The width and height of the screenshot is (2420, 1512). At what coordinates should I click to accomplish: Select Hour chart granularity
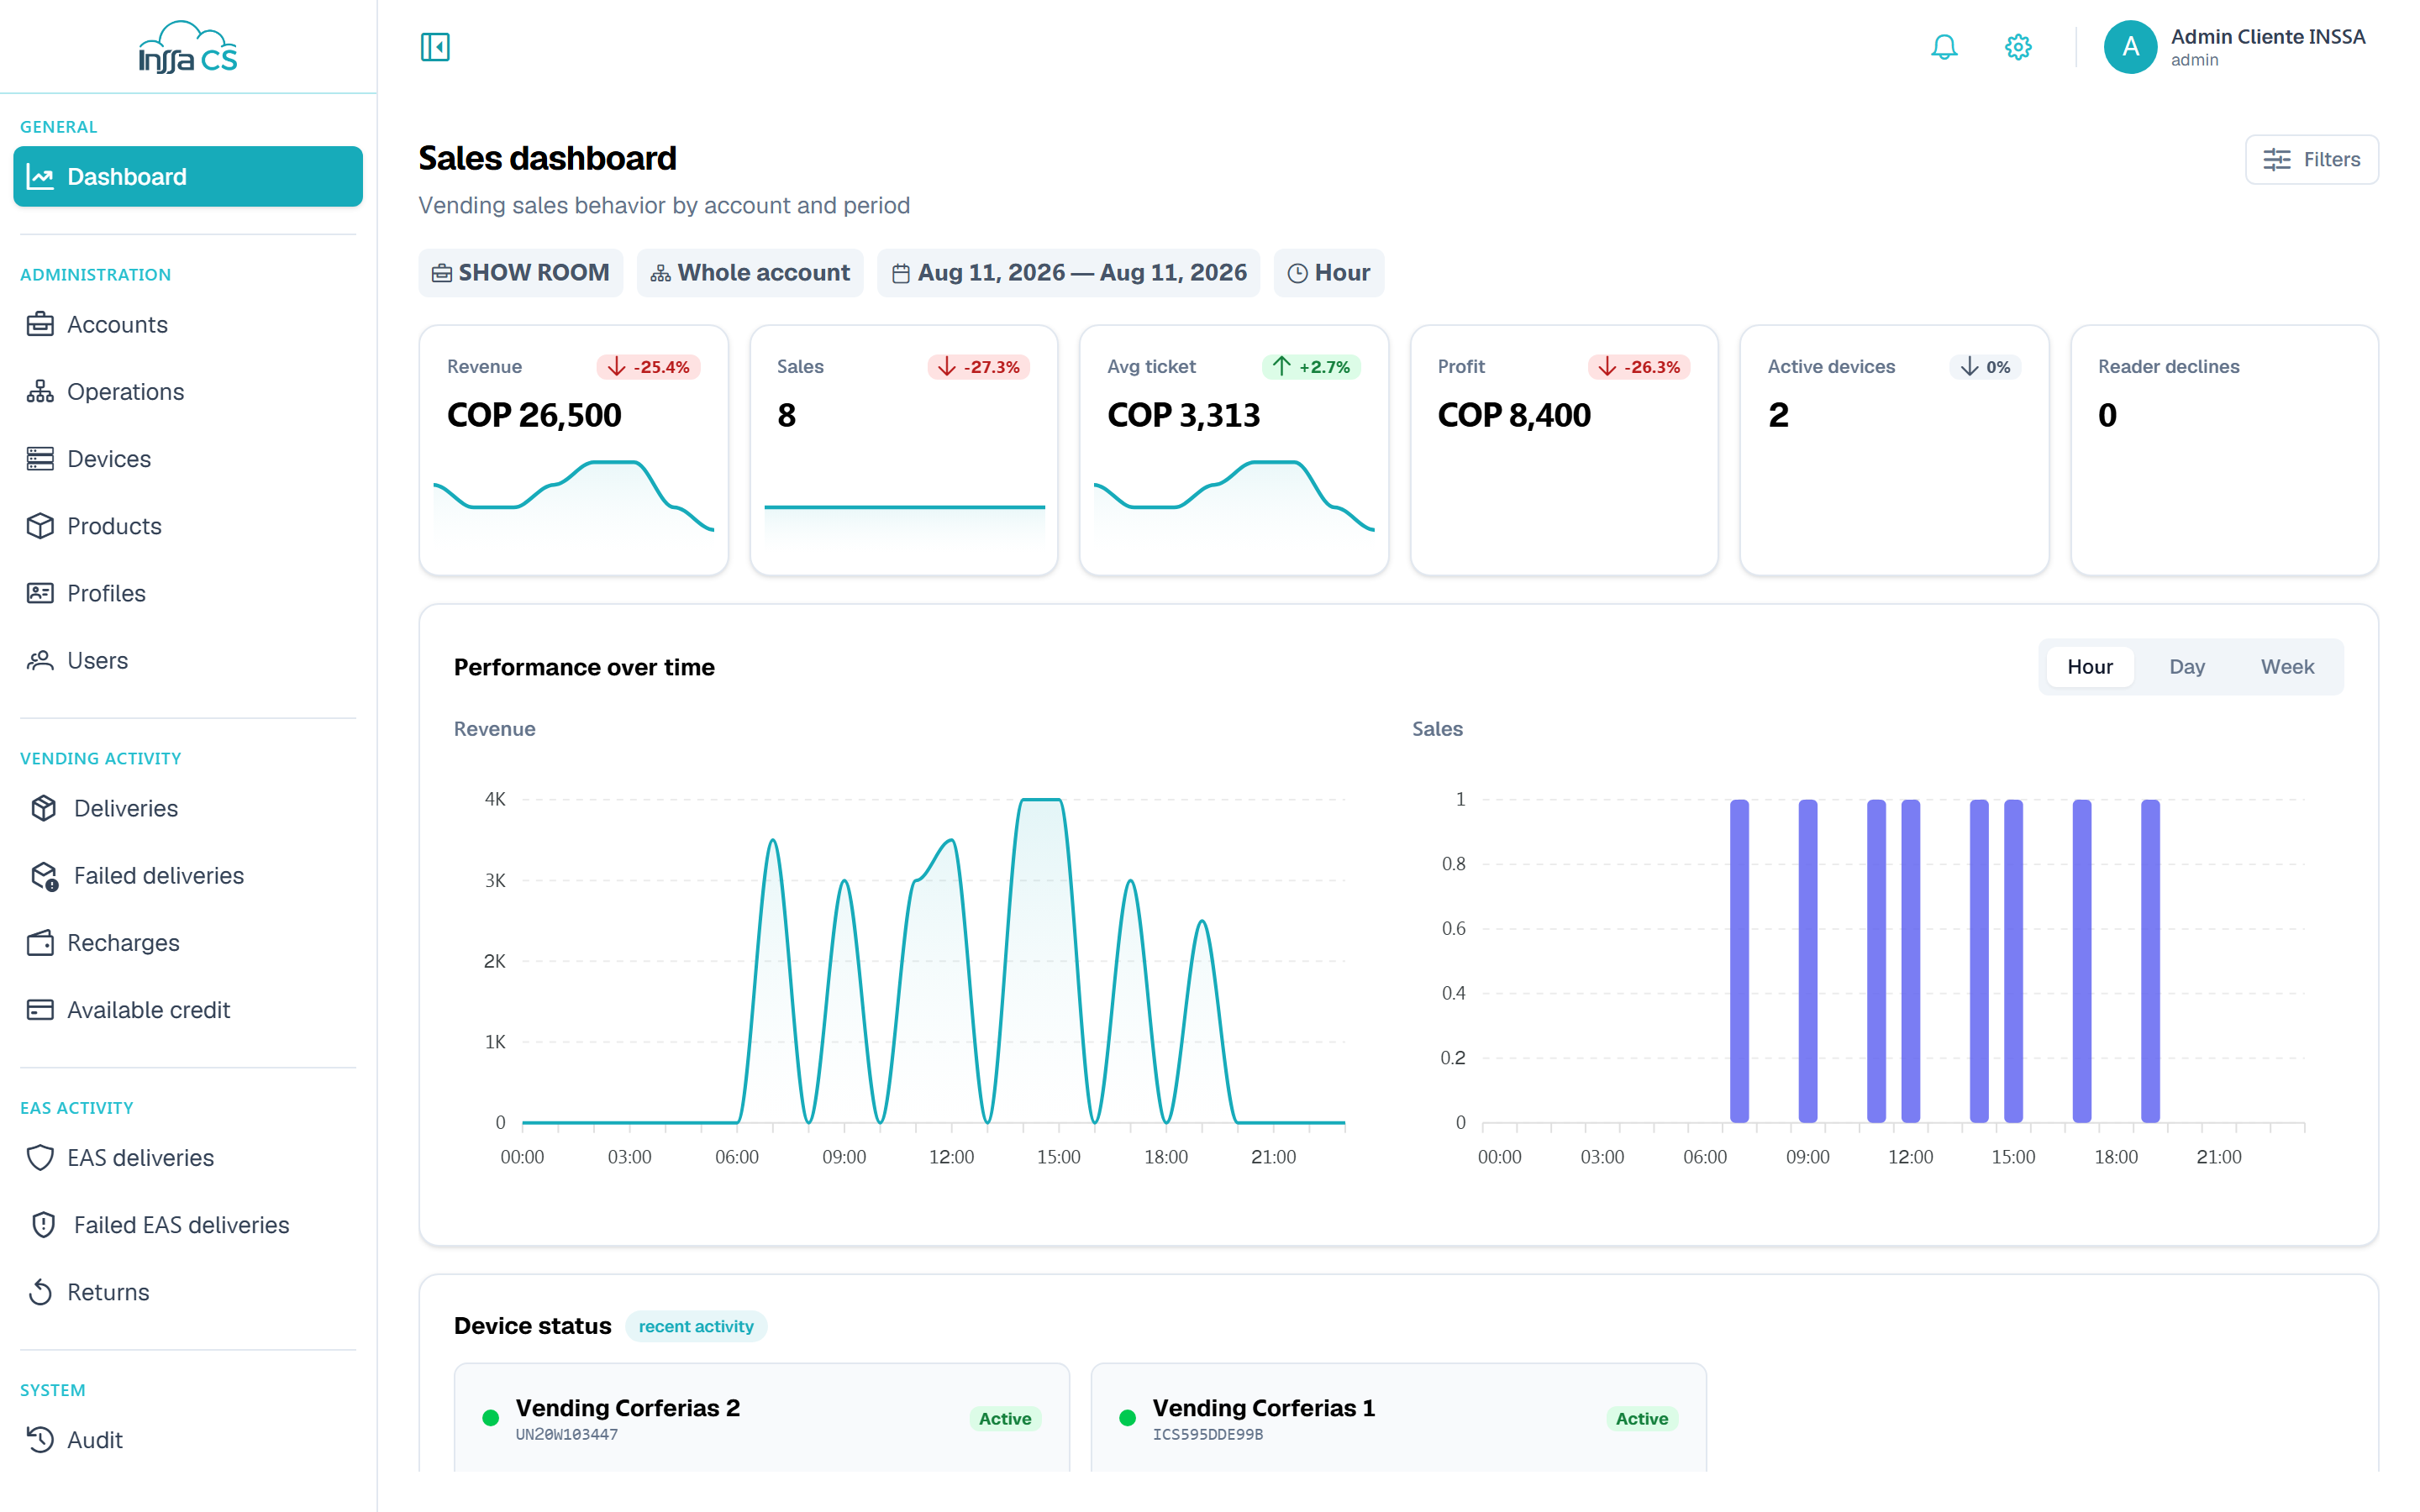2090,667
